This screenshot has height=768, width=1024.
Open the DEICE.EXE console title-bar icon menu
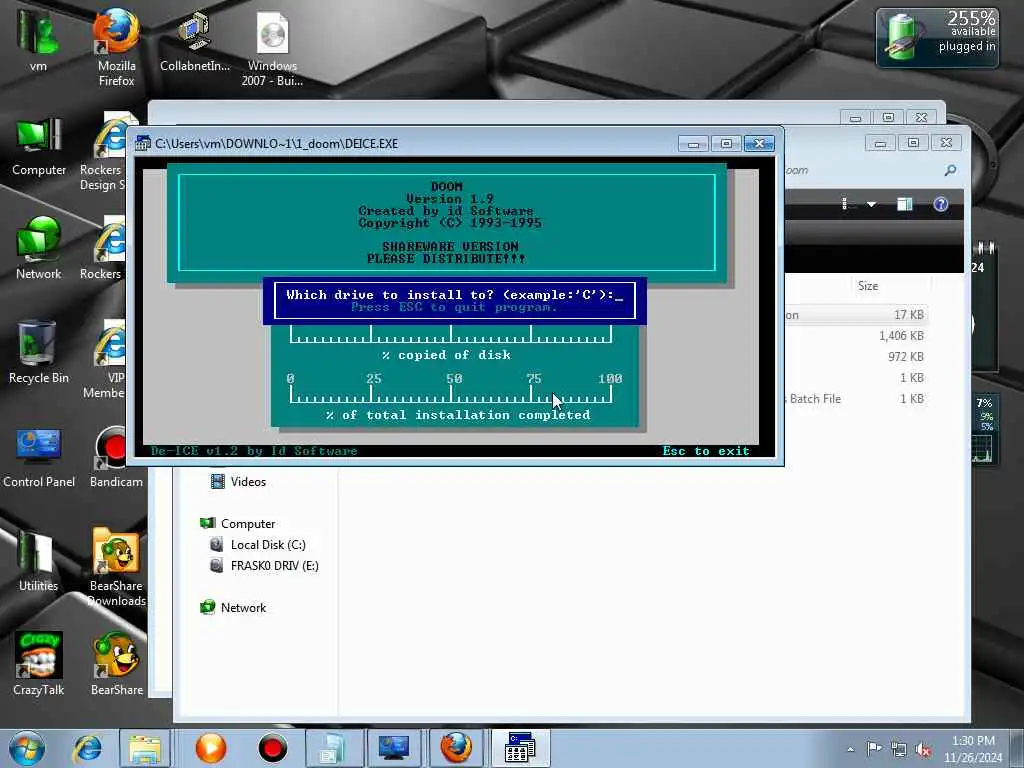pyautogui.click(x=143, y=143)
